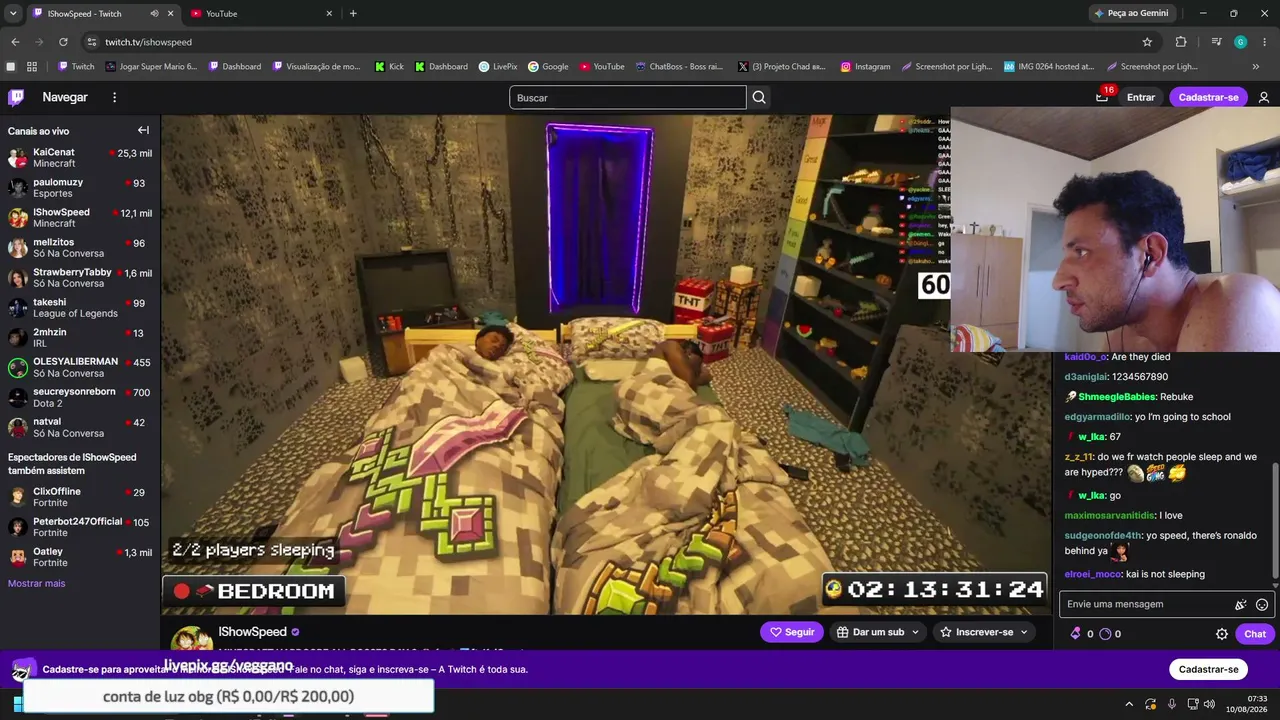Open the Kick bookmark
This screenshot has height=720, width=1280.
(x=389, y=67)
